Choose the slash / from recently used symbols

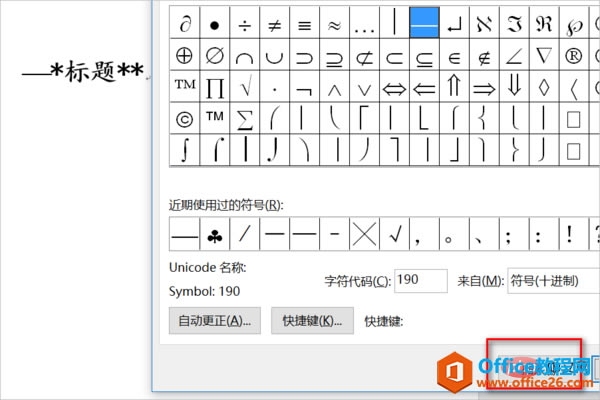244,234
